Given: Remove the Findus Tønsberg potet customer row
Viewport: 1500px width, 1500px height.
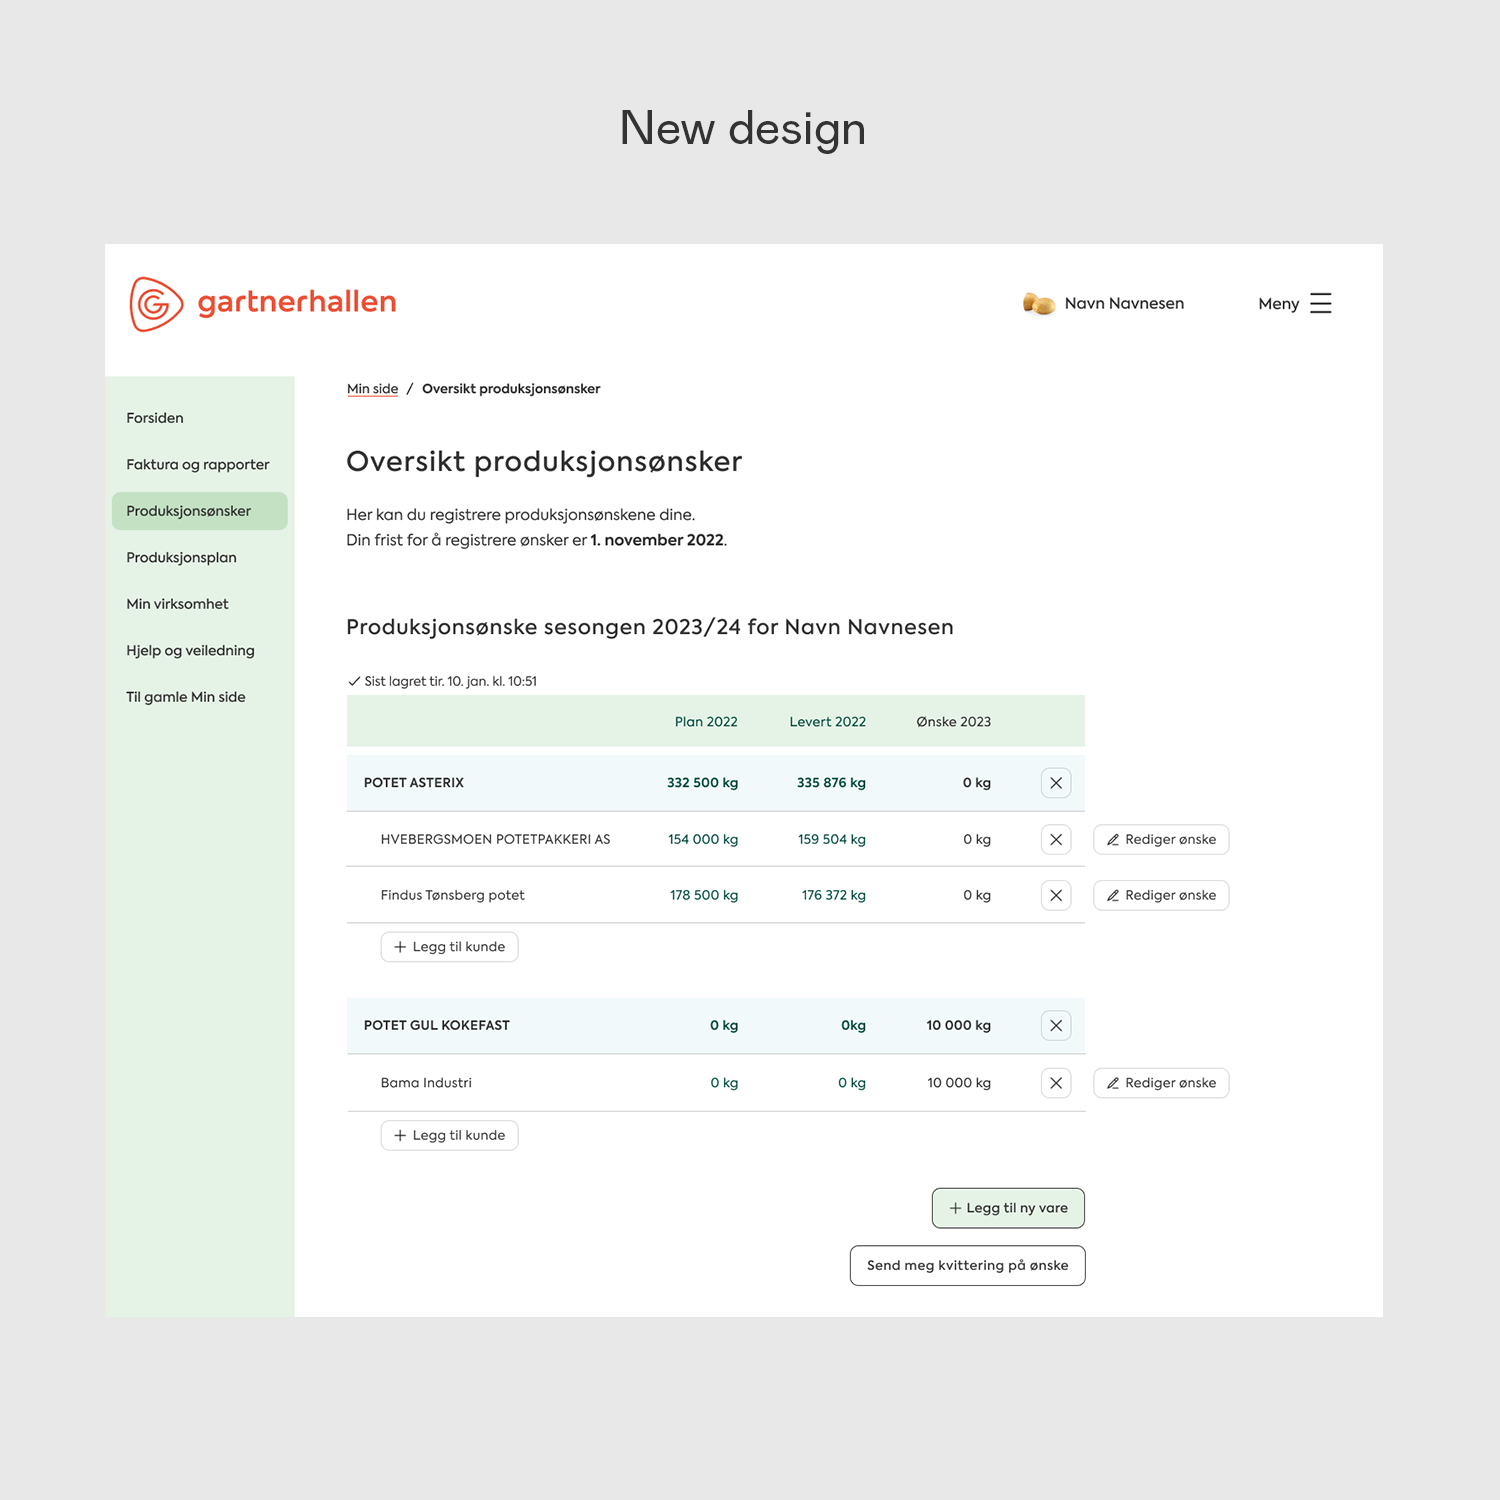Looking at the screenshot, I should tap(1056, 896).
